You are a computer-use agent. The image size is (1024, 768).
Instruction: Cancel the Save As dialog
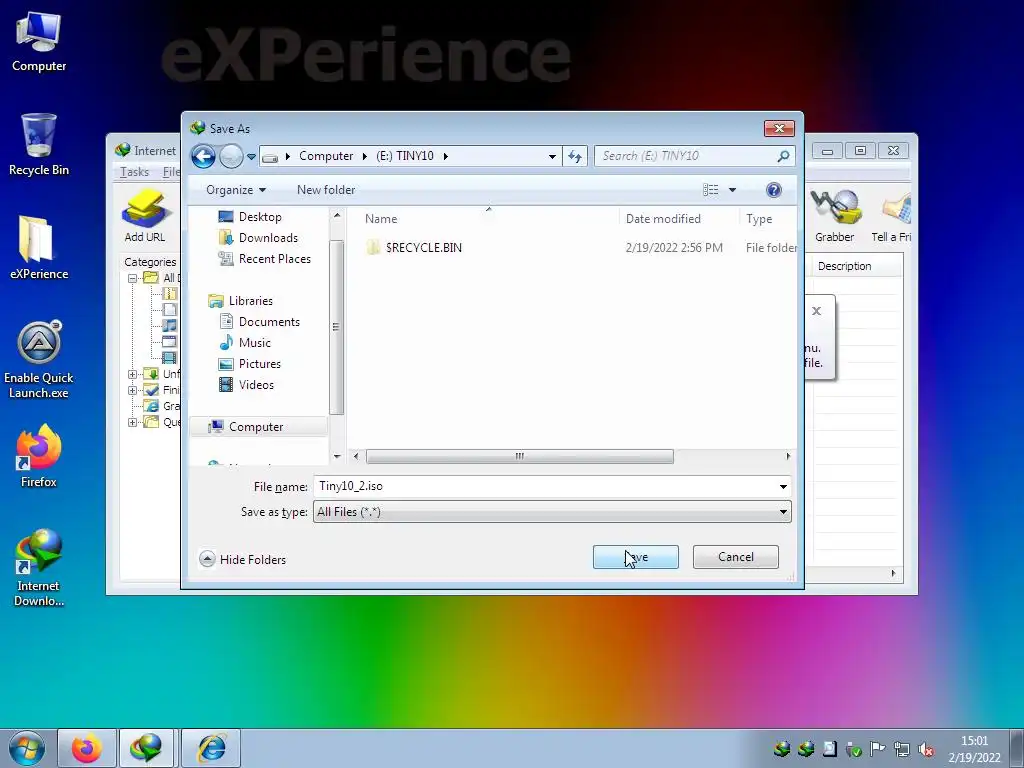tap(735, 557)
